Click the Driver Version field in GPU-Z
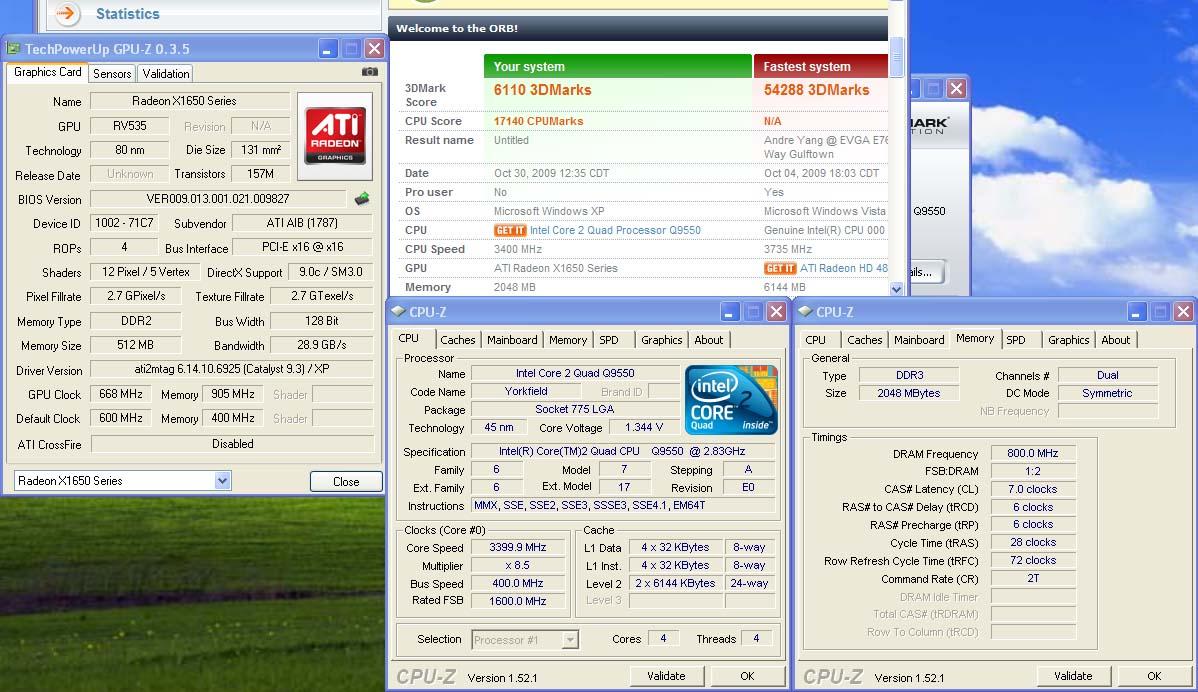 click(232, 369)
